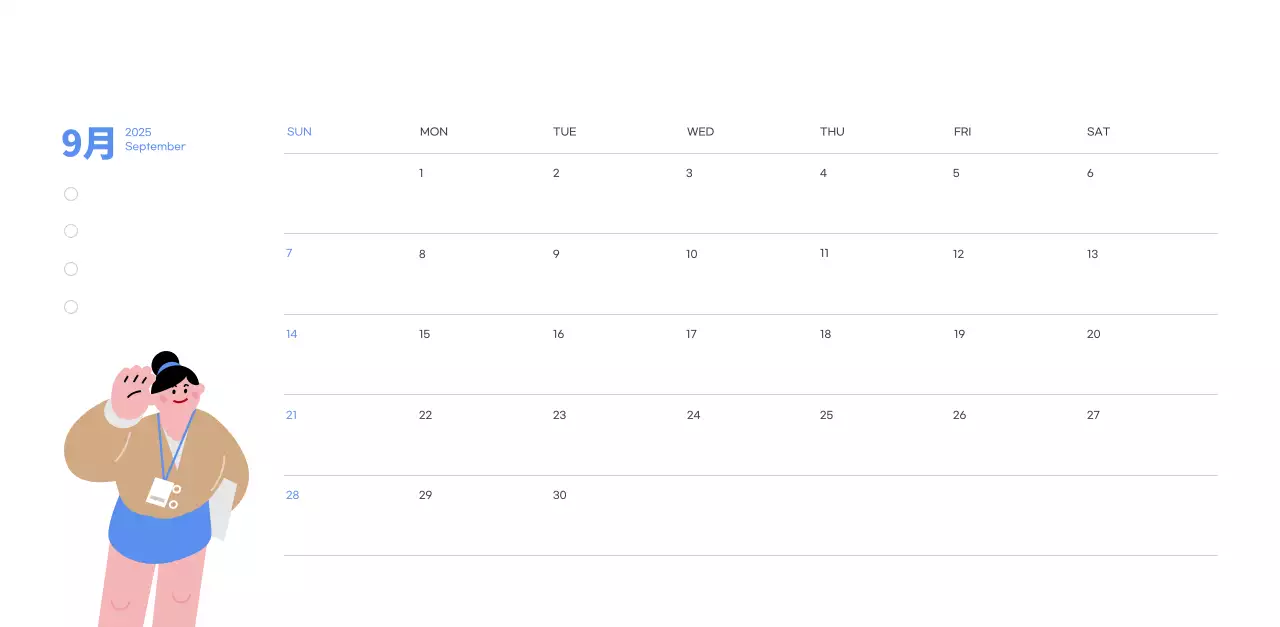Click the September month label
This screenshot has height=627, width=1280.
point(155,147)
